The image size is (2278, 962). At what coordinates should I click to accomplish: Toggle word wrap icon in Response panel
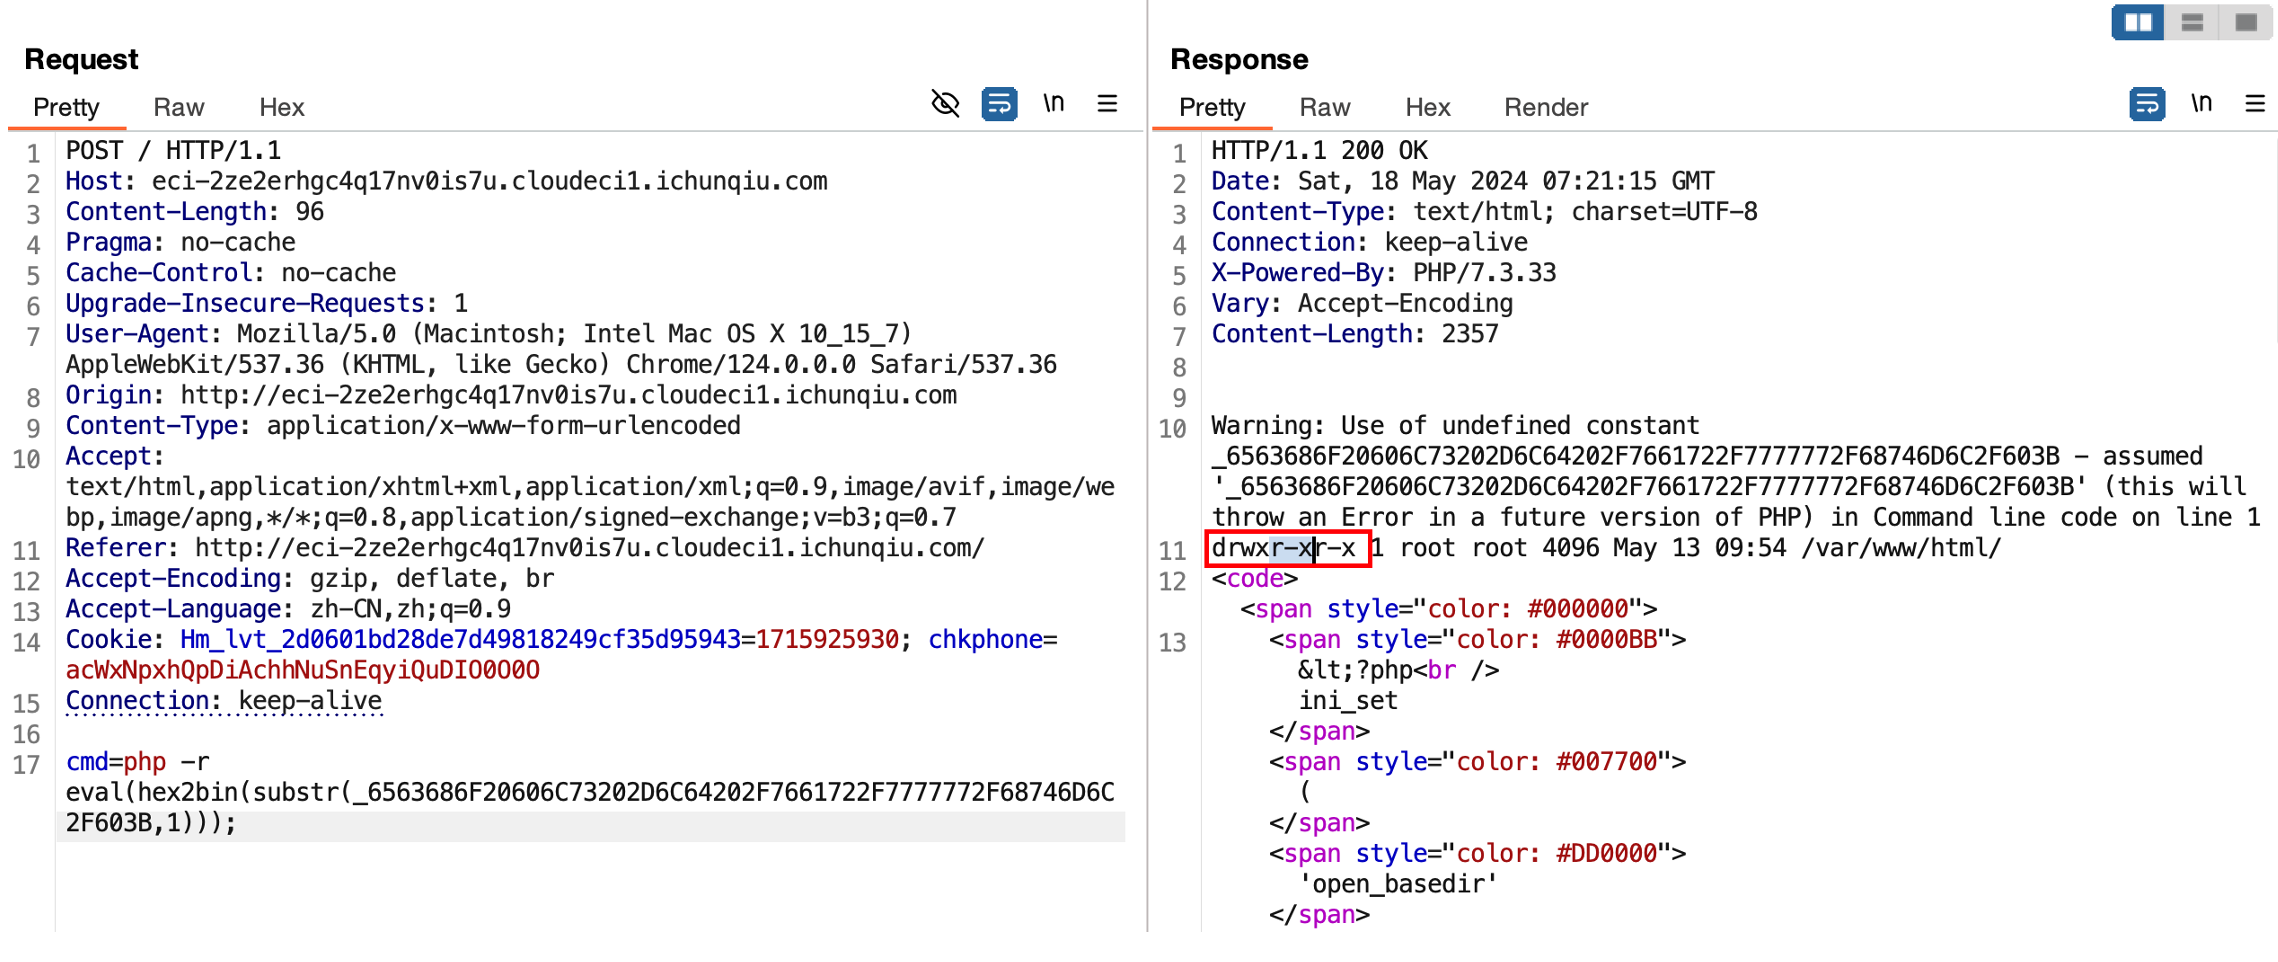click(x=2147, y=104)
